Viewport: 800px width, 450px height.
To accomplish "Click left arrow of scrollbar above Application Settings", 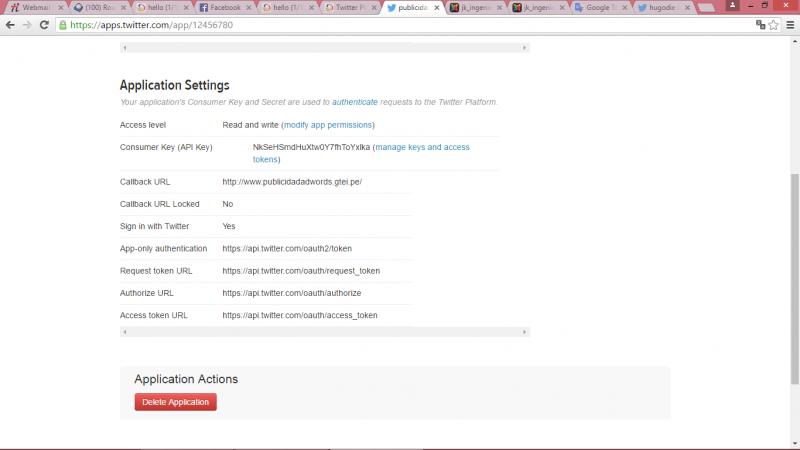I will pyautogui.click(x=125, y=48).
